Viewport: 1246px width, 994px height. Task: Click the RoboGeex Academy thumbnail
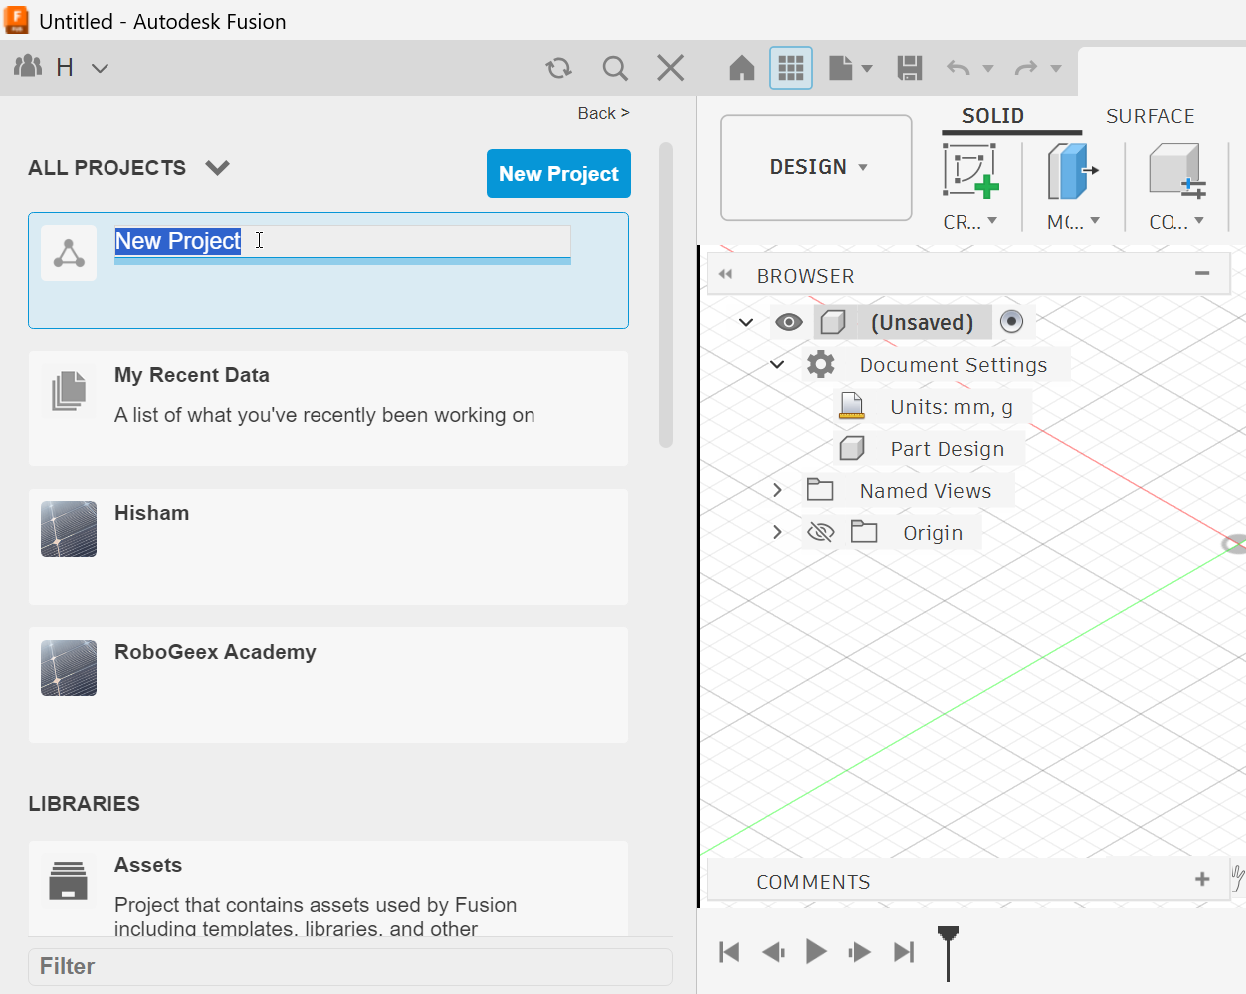click(69, 668)
